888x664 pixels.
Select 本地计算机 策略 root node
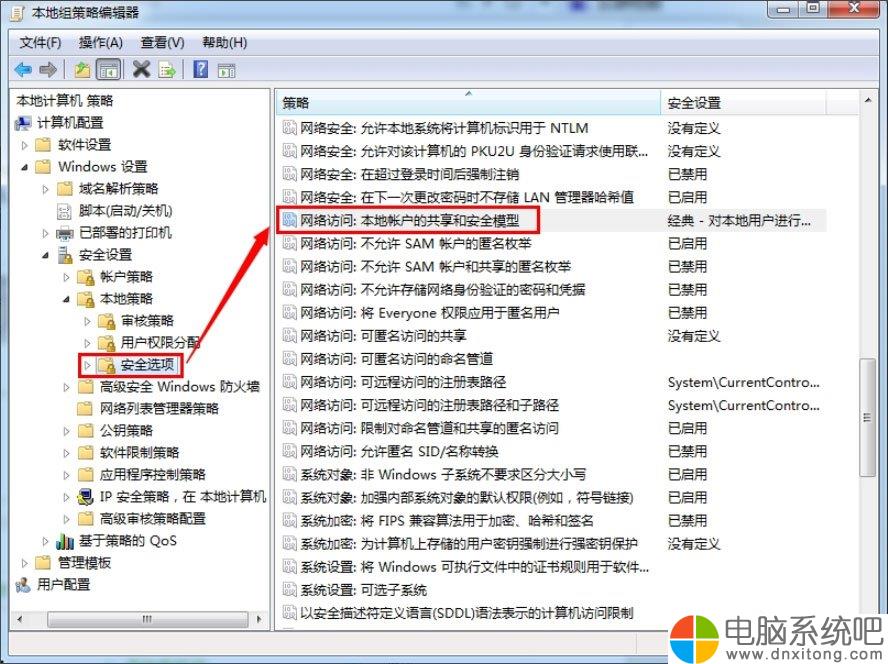point(65,101)
